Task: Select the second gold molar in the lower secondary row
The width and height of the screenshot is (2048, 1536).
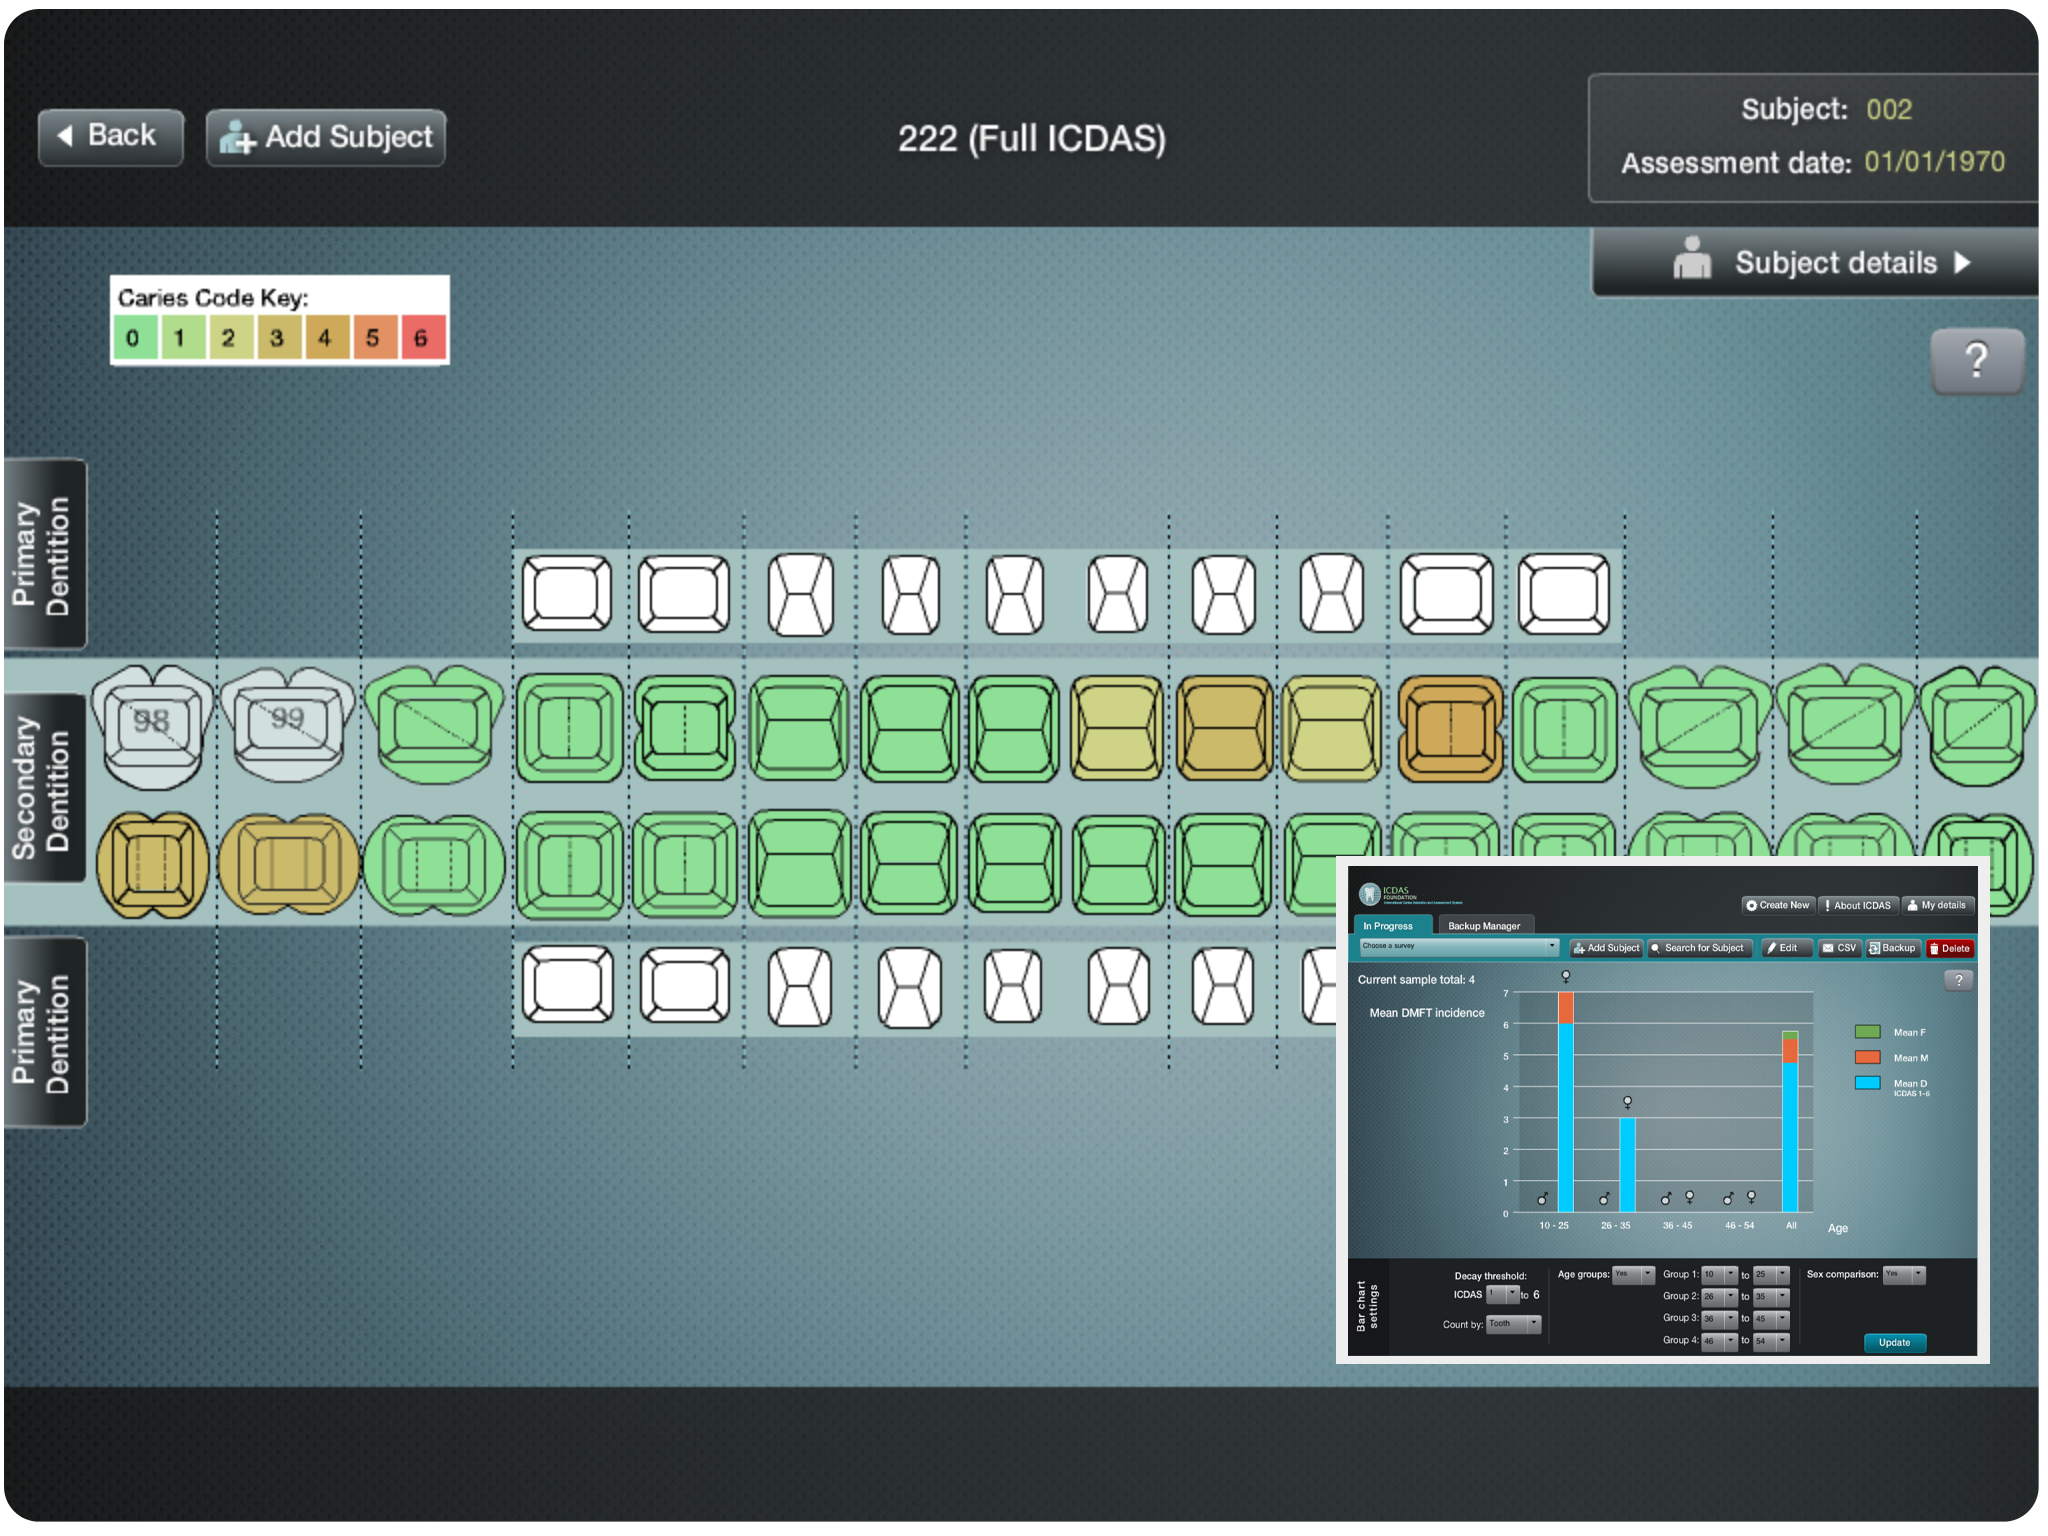Action: point(288,865)
